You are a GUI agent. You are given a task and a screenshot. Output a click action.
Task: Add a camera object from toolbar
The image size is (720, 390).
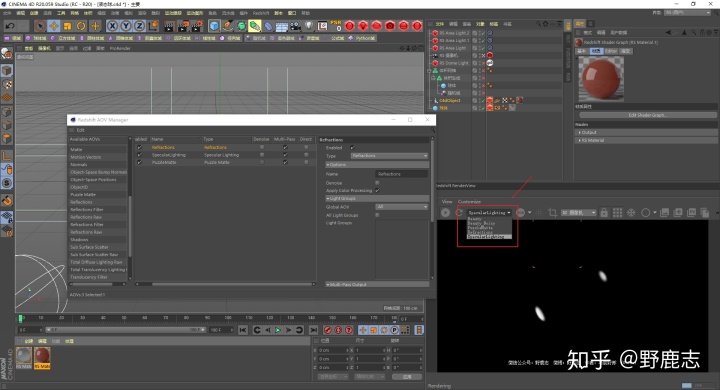point(295,26)
